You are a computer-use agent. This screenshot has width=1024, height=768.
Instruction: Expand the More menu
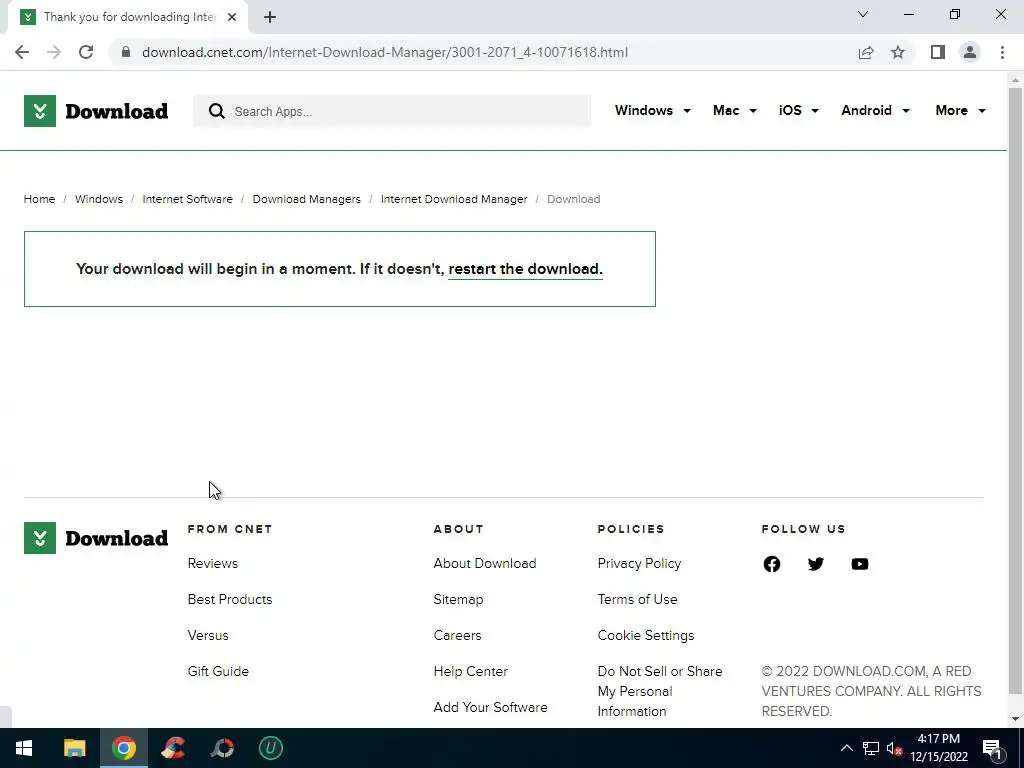960,110
